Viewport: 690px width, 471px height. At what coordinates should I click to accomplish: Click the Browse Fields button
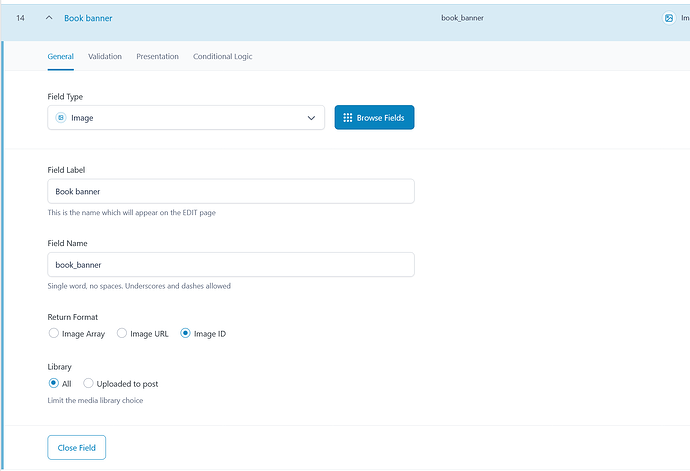point(374,118)
